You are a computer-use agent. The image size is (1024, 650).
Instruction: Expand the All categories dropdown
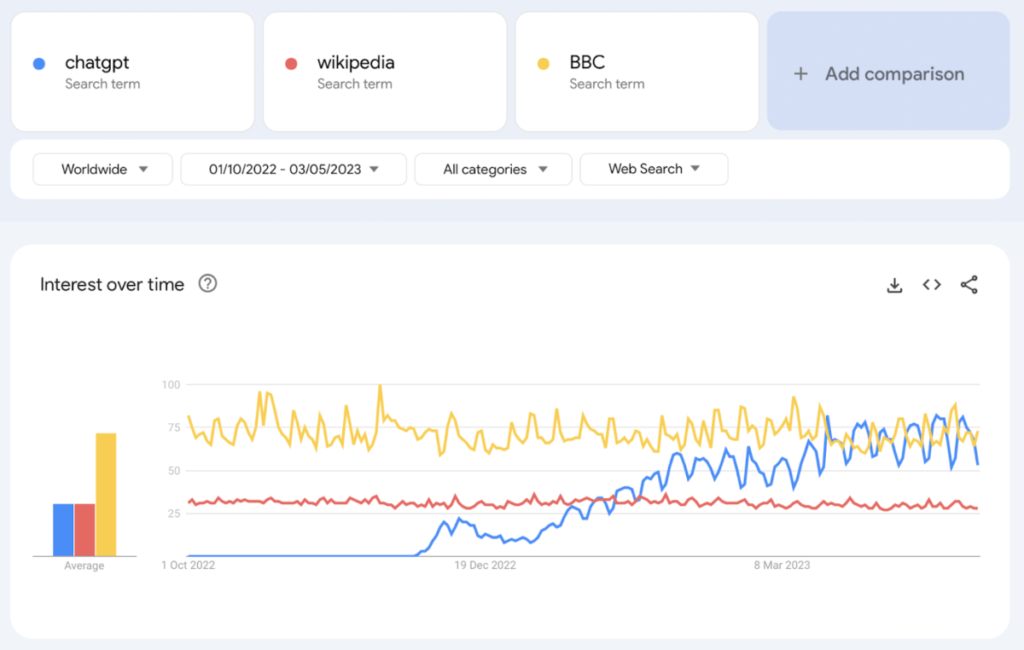pos(492,169)
